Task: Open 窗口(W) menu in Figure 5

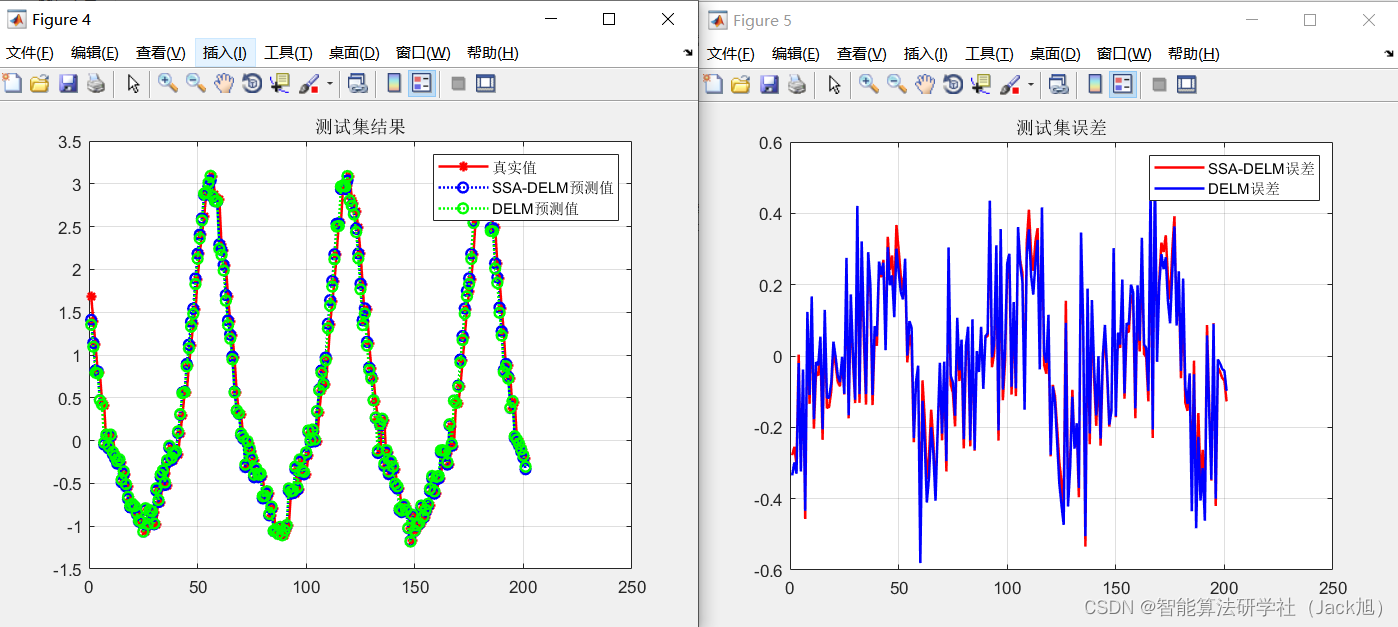Action: pos(1124,53)
